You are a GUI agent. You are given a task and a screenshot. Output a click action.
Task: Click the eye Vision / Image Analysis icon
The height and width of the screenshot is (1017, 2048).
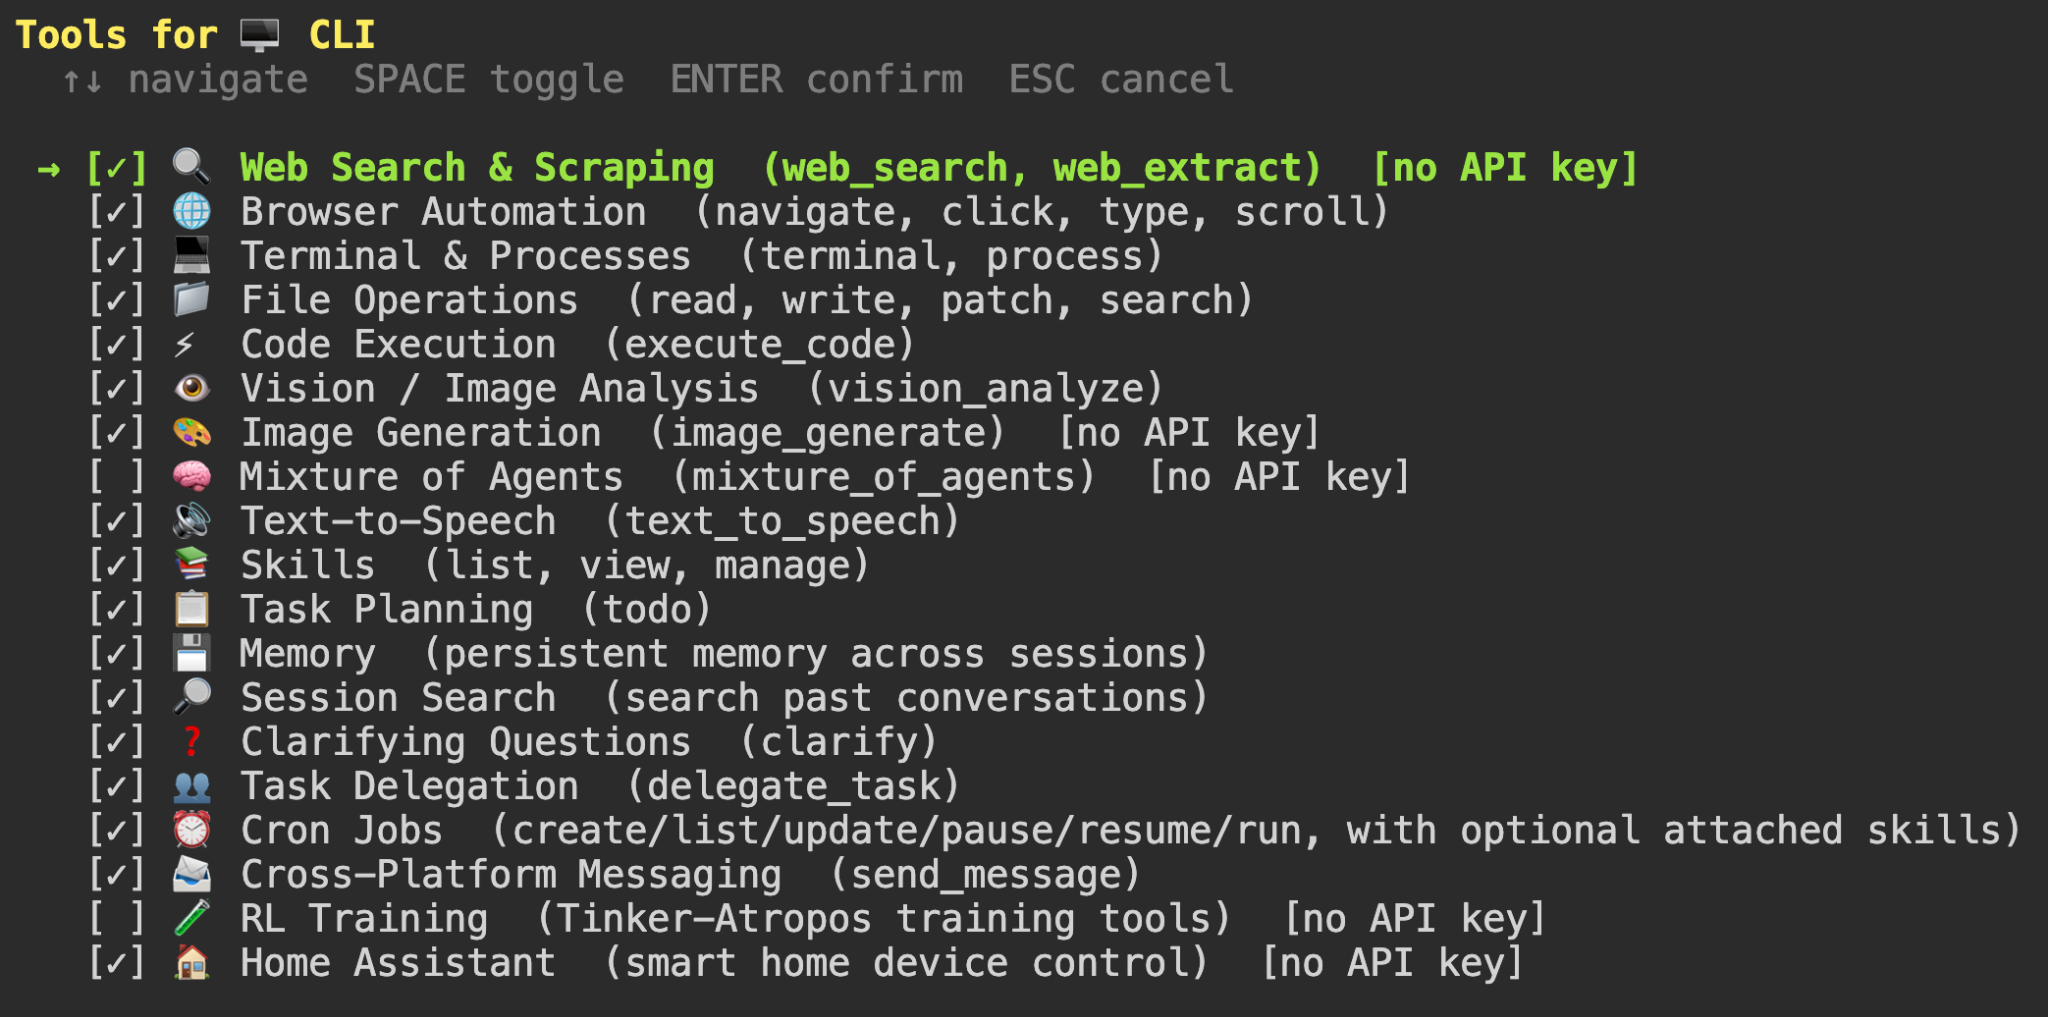[193, 388]
